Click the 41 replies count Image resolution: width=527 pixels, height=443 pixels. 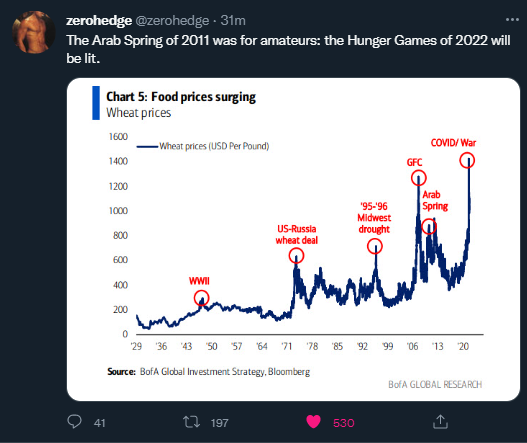click(99, 423)
